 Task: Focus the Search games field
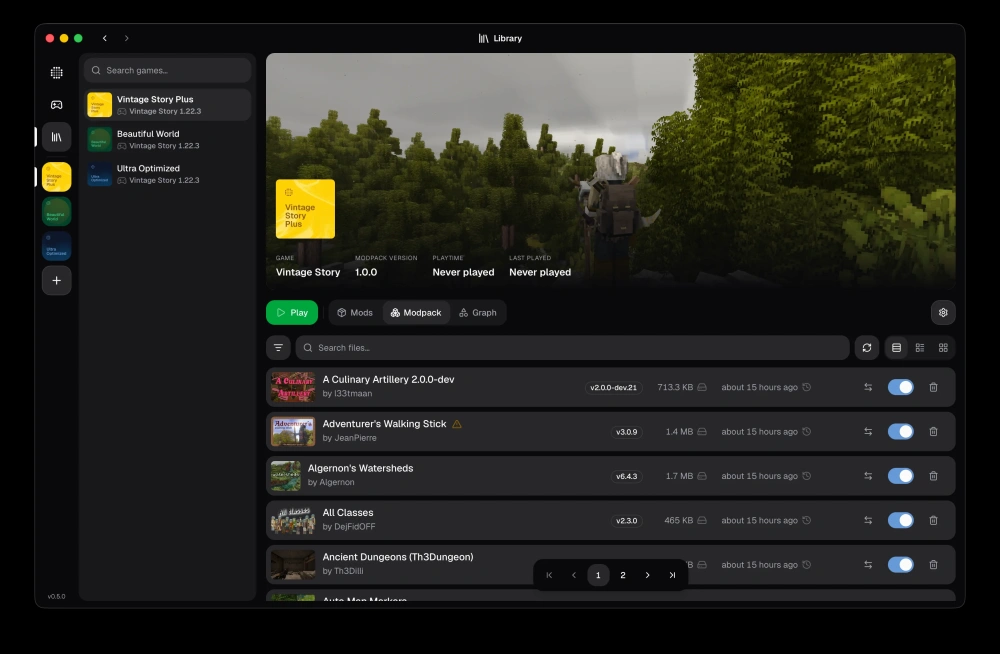(168, 70)
